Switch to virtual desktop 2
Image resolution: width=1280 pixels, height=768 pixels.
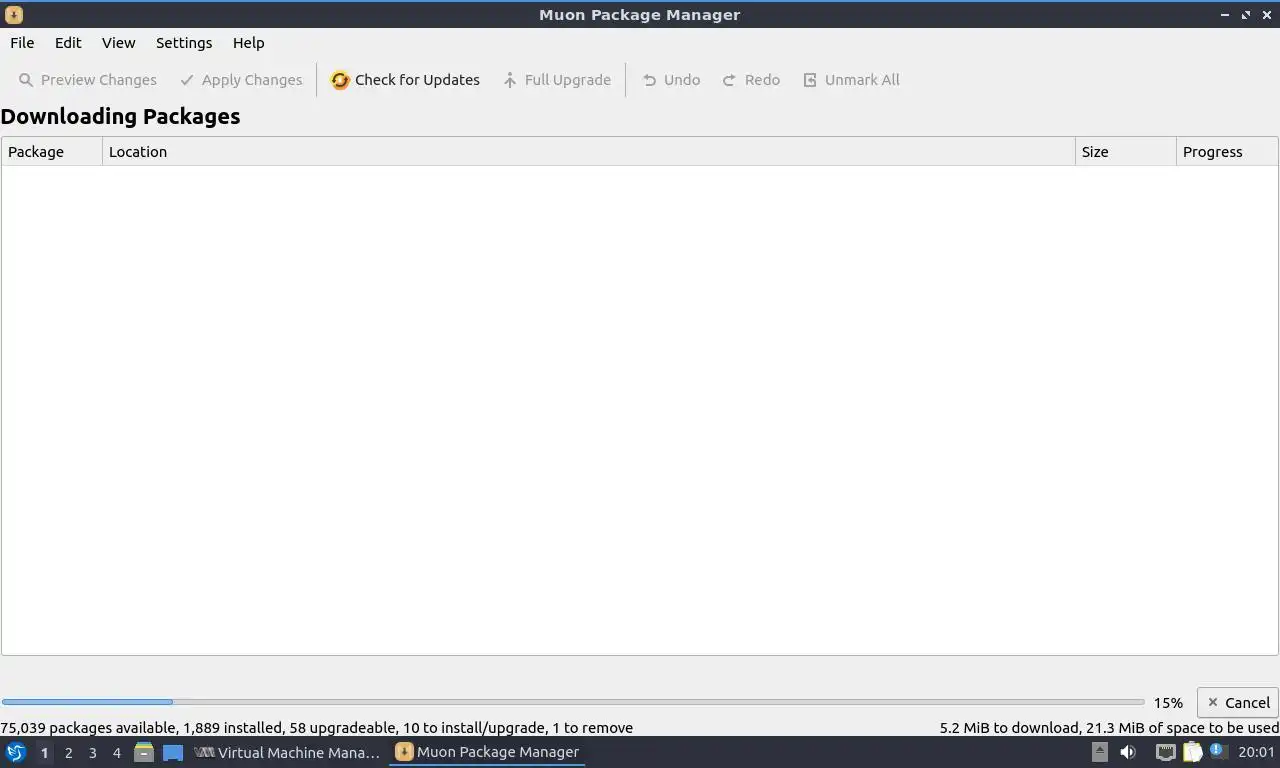(x=68, y=753)
